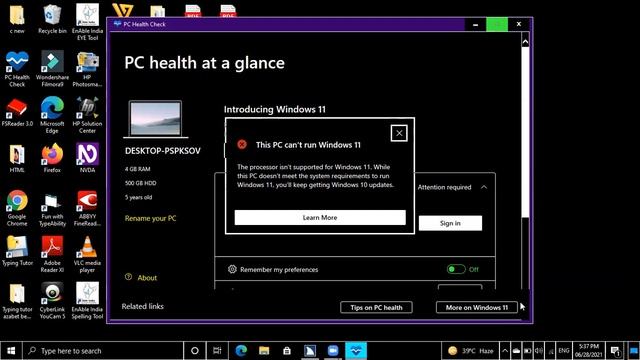Viewport: 640px width, 360px height.
Task: Open NVDA desktop shortcut
Action: (87, 159)
